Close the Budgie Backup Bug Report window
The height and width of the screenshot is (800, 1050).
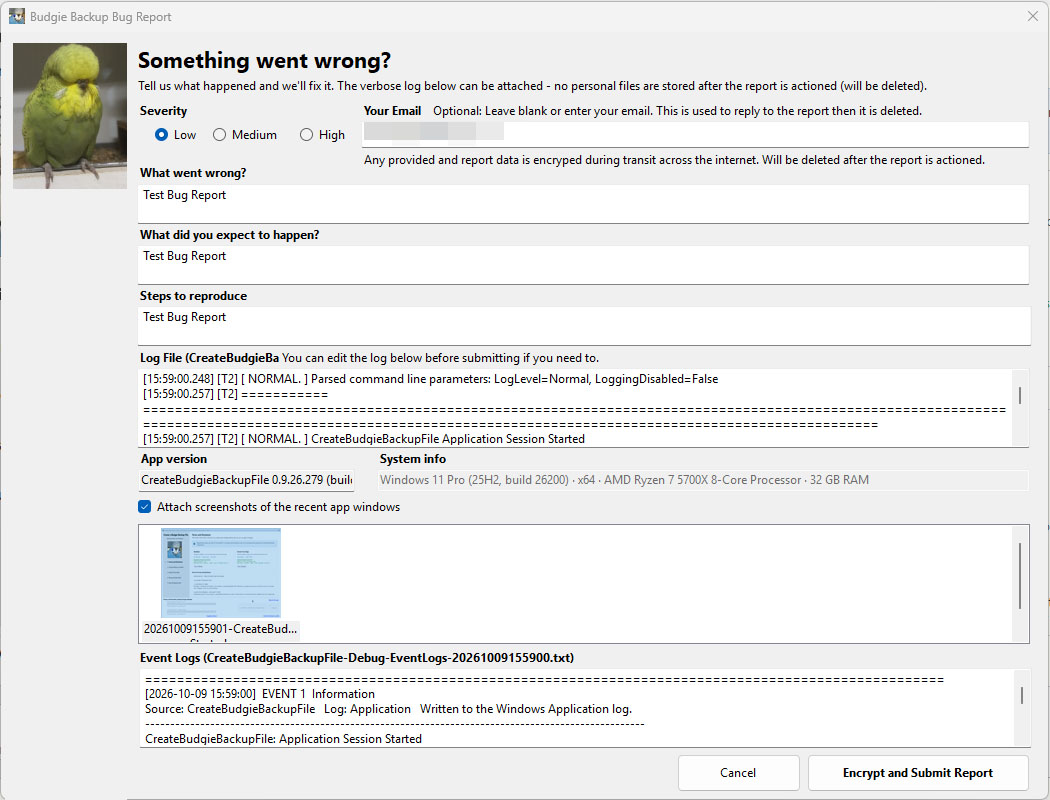click(x=1033, y=16)
